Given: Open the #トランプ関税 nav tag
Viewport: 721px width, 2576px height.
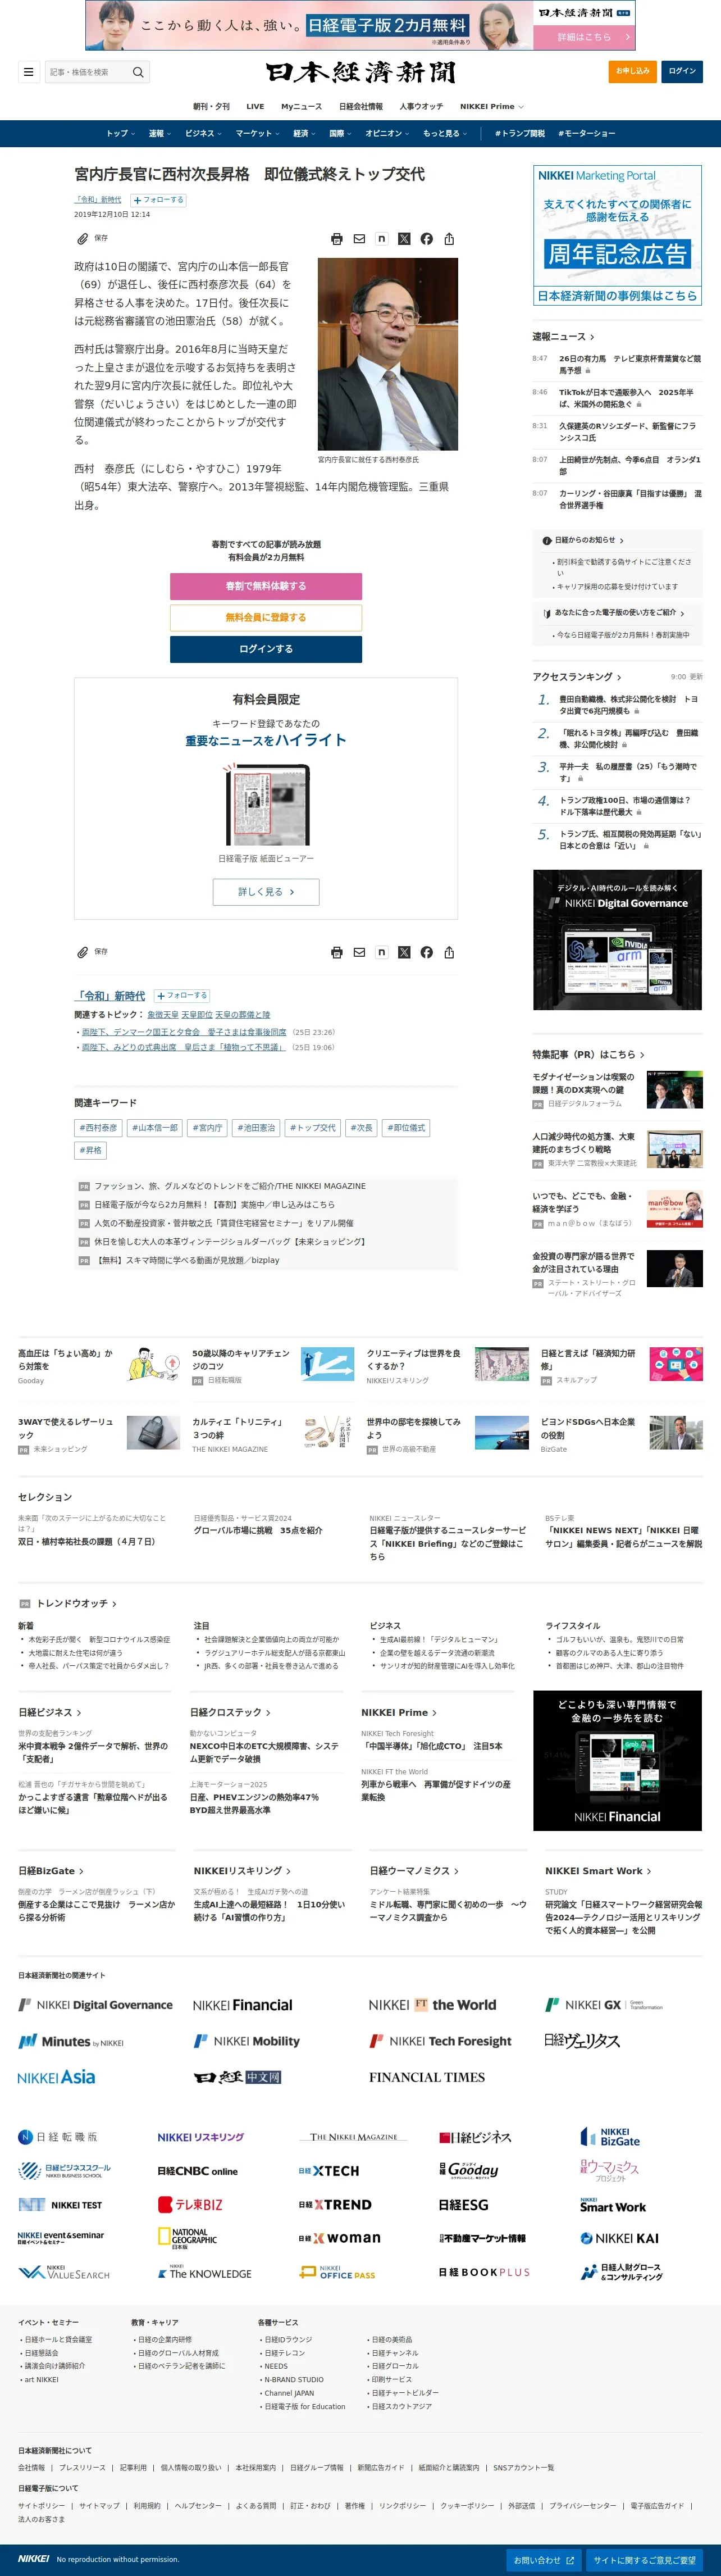Looking at the screenshot, I should coord(520,133).
